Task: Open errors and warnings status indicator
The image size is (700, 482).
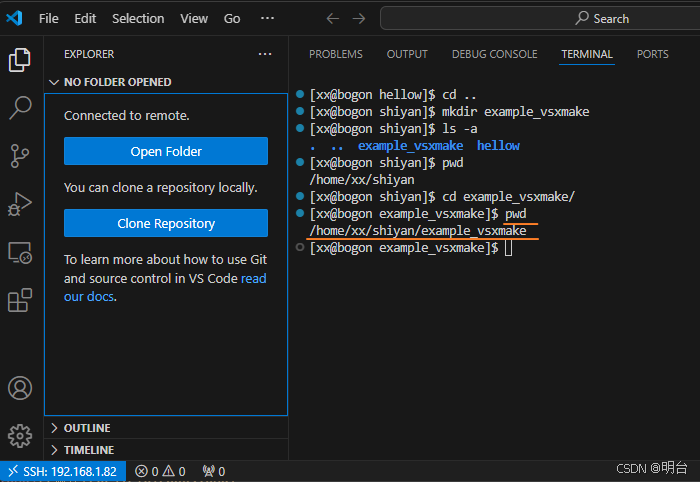Action: point(160,471)
